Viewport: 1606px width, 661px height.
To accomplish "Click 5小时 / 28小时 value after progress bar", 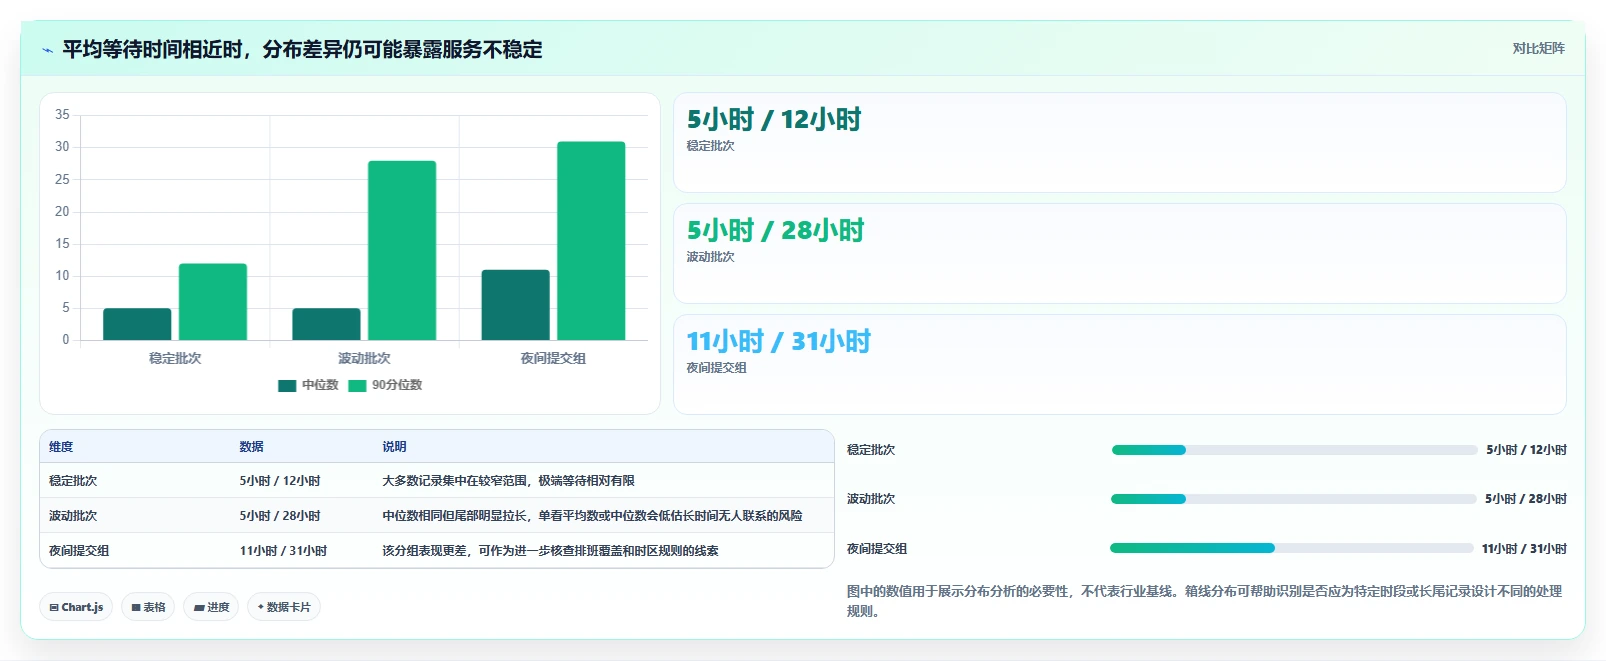I will pyautogui.click(x=1526, y=499).
